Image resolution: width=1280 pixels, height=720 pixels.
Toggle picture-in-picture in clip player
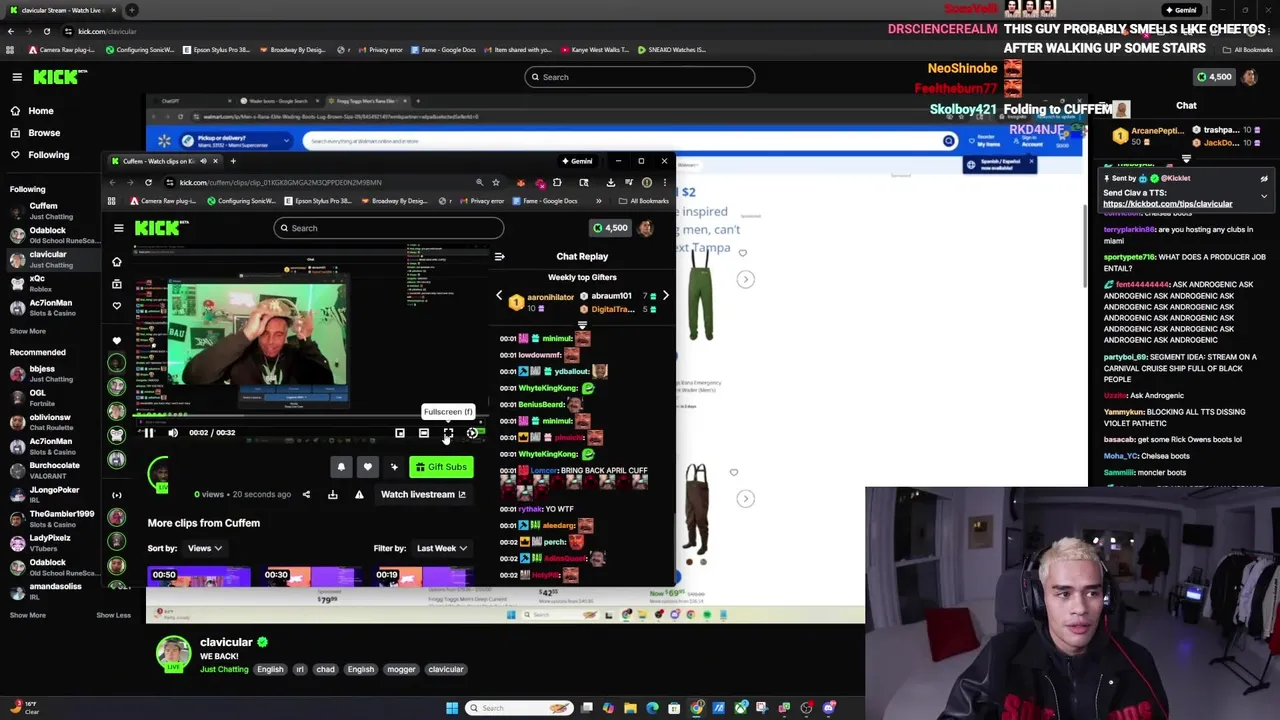pyautogui.click(x=400, y=433)
